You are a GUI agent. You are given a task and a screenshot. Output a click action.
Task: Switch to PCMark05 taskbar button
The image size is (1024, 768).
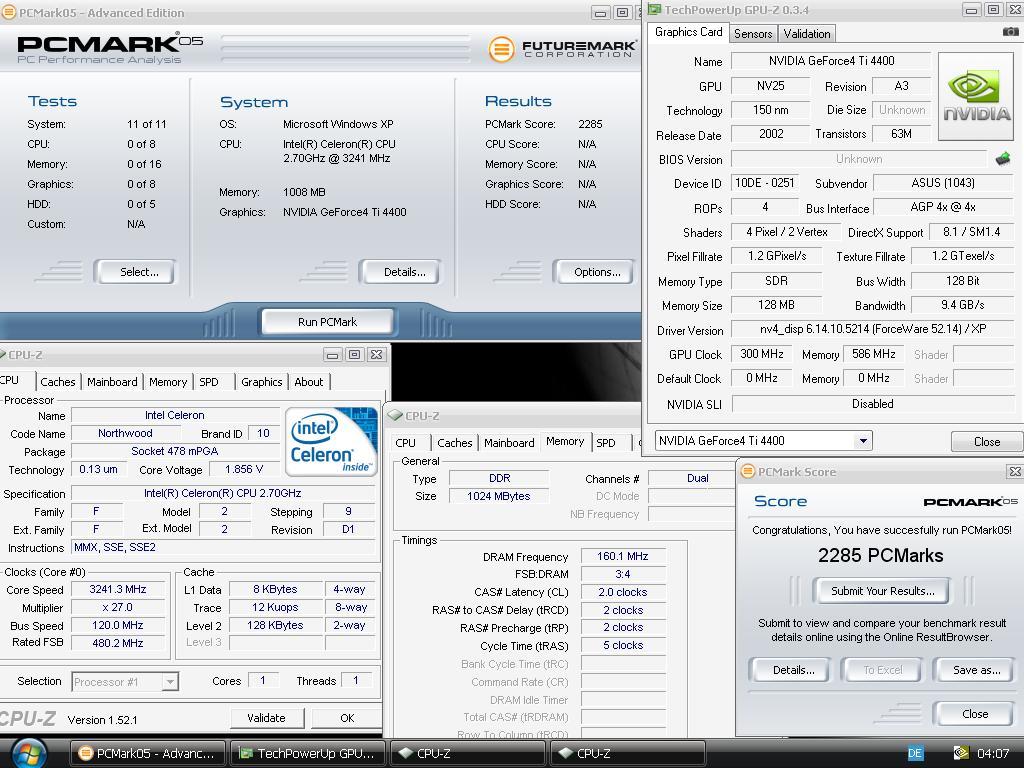[x=148, y=753]
